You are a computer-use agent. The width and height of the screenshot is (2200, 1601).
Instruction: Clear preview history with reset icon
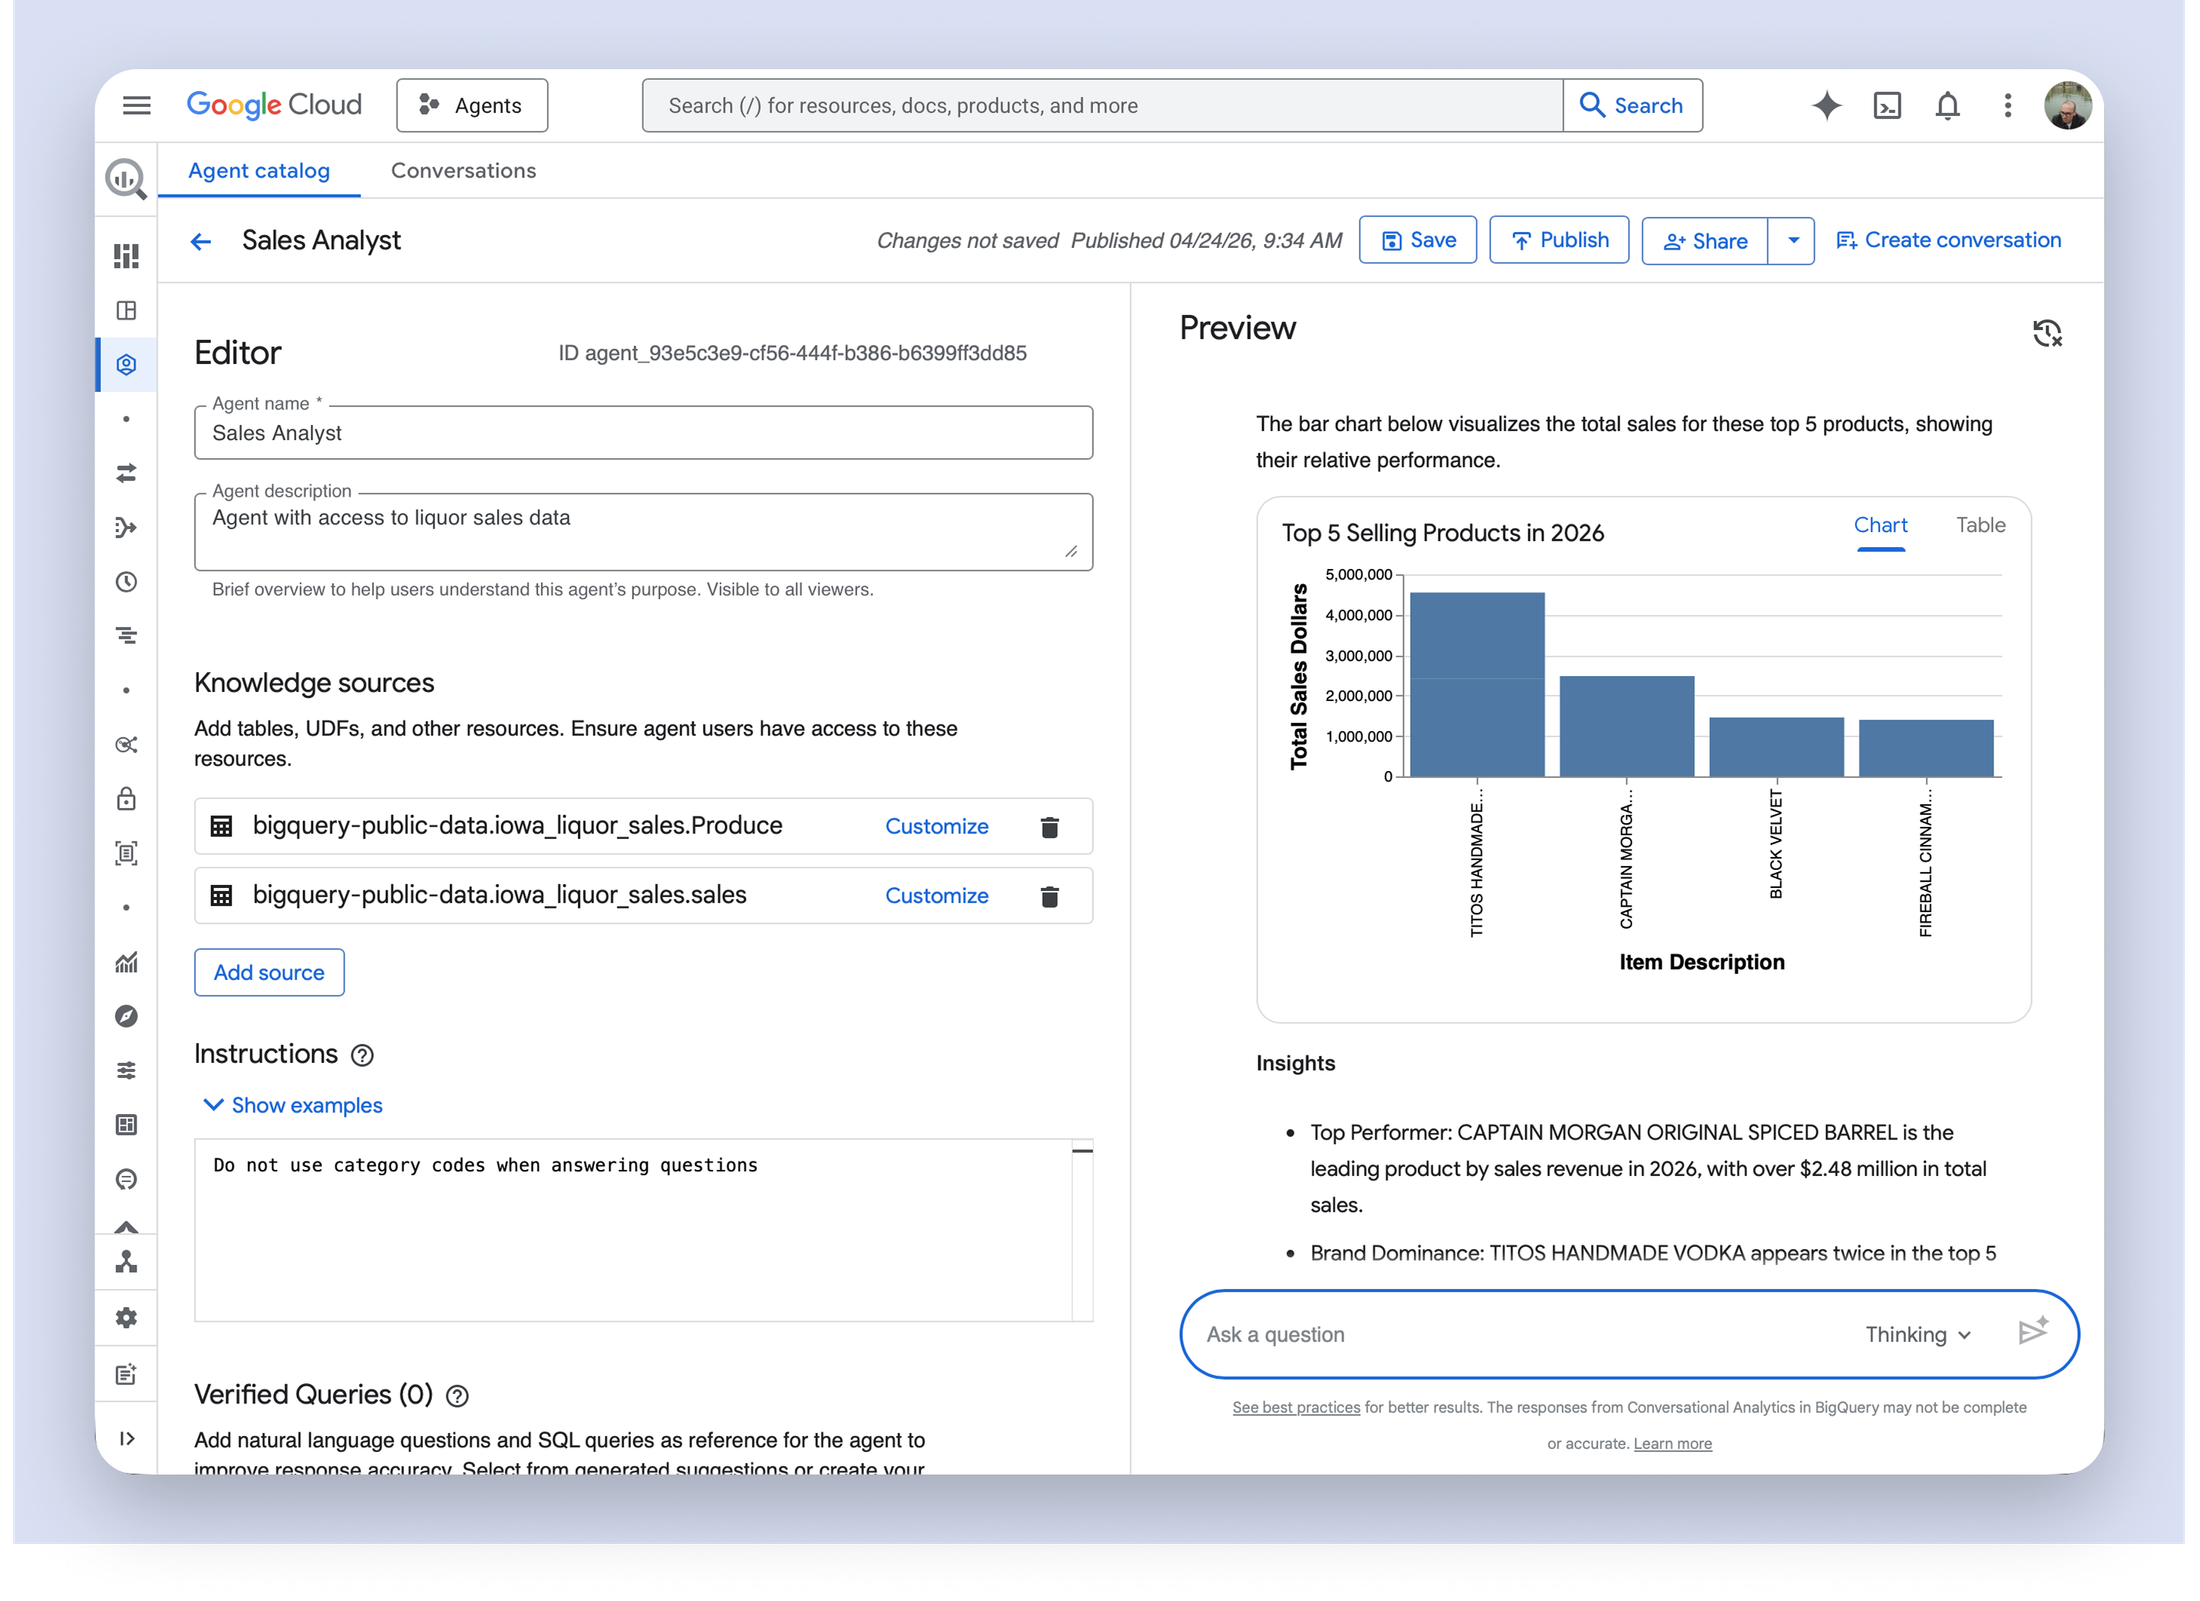pyautogui.click(x=2046, y=333)
